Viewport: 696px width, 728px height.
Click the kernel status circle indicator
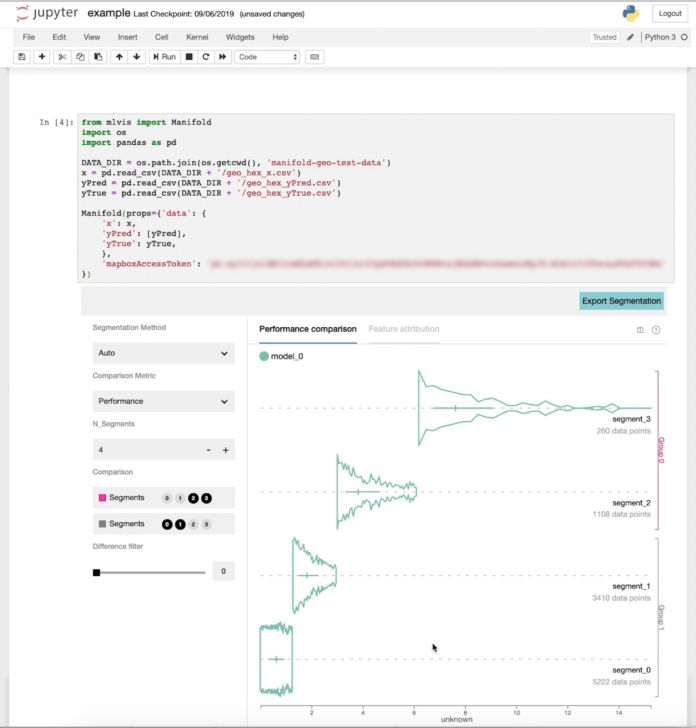pyautogui.click(x=684, y=37)
